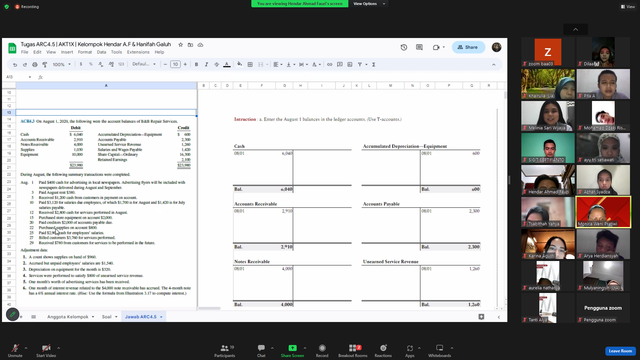The width and height of the screenshot is (640, 360).
Task: Open the Jawab ARC4.5 tab dropdown arrow
Action: (x=161, y=317)
